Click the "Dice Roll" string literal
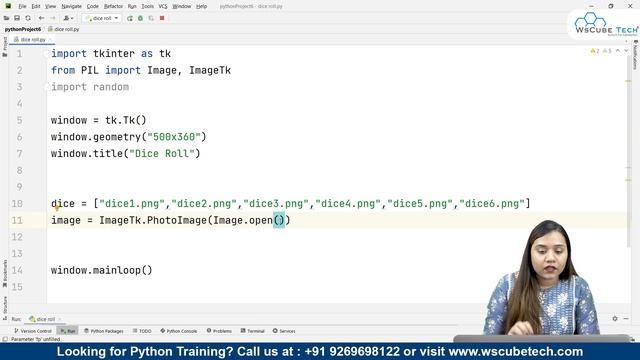Image resolution: width=640 pixels, height=360 pixels. [x=162, y=153]
